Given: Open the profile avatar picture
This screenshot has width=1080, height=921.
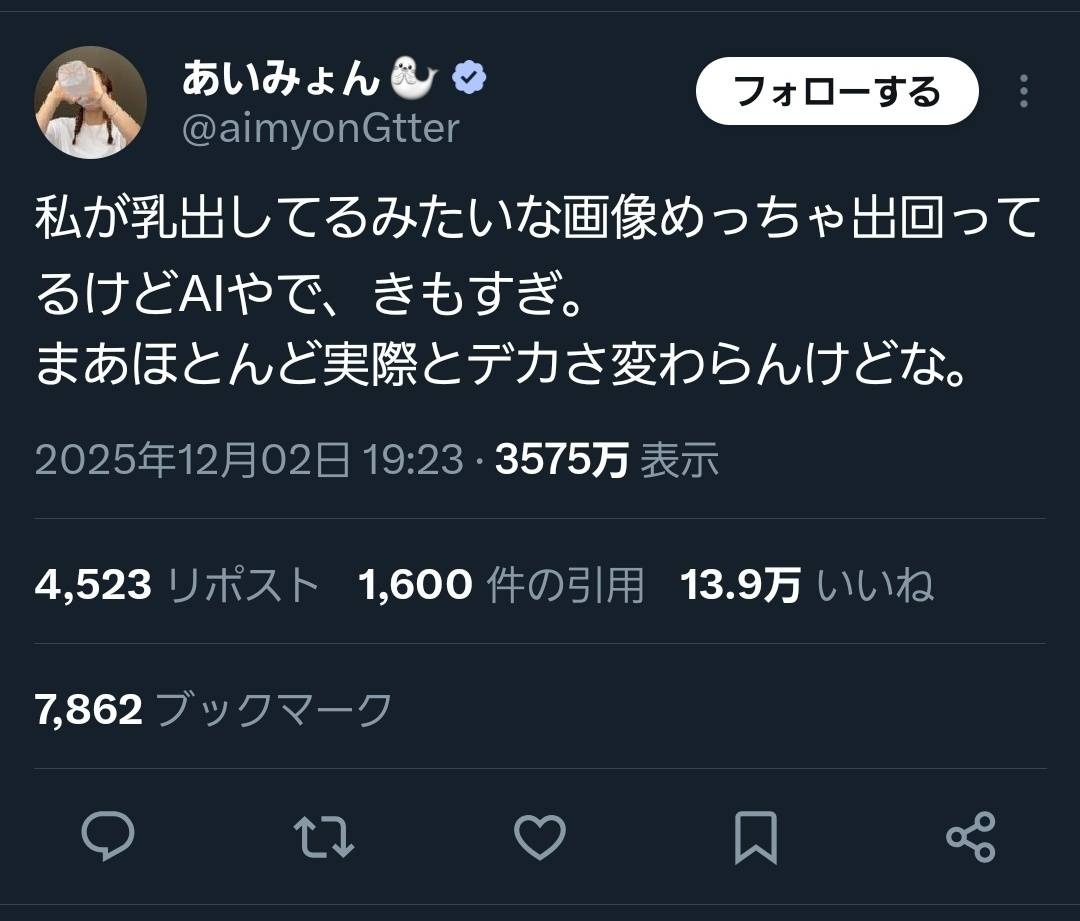Looking at the screenshot, I should 91,102.
